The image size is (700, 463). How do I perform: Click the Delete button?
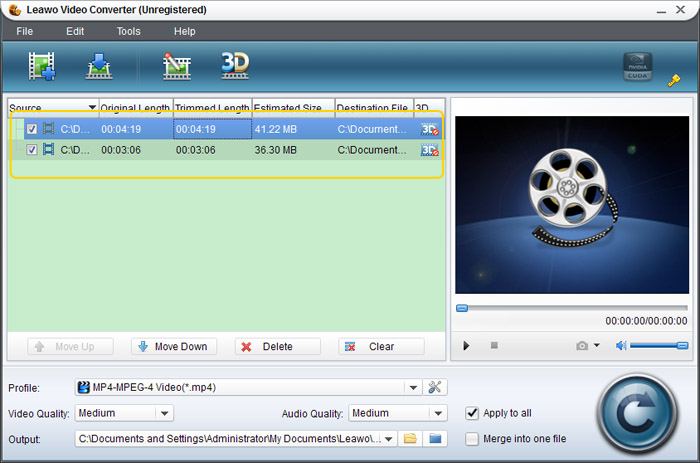pyautogui.click(x=277, y=346)
